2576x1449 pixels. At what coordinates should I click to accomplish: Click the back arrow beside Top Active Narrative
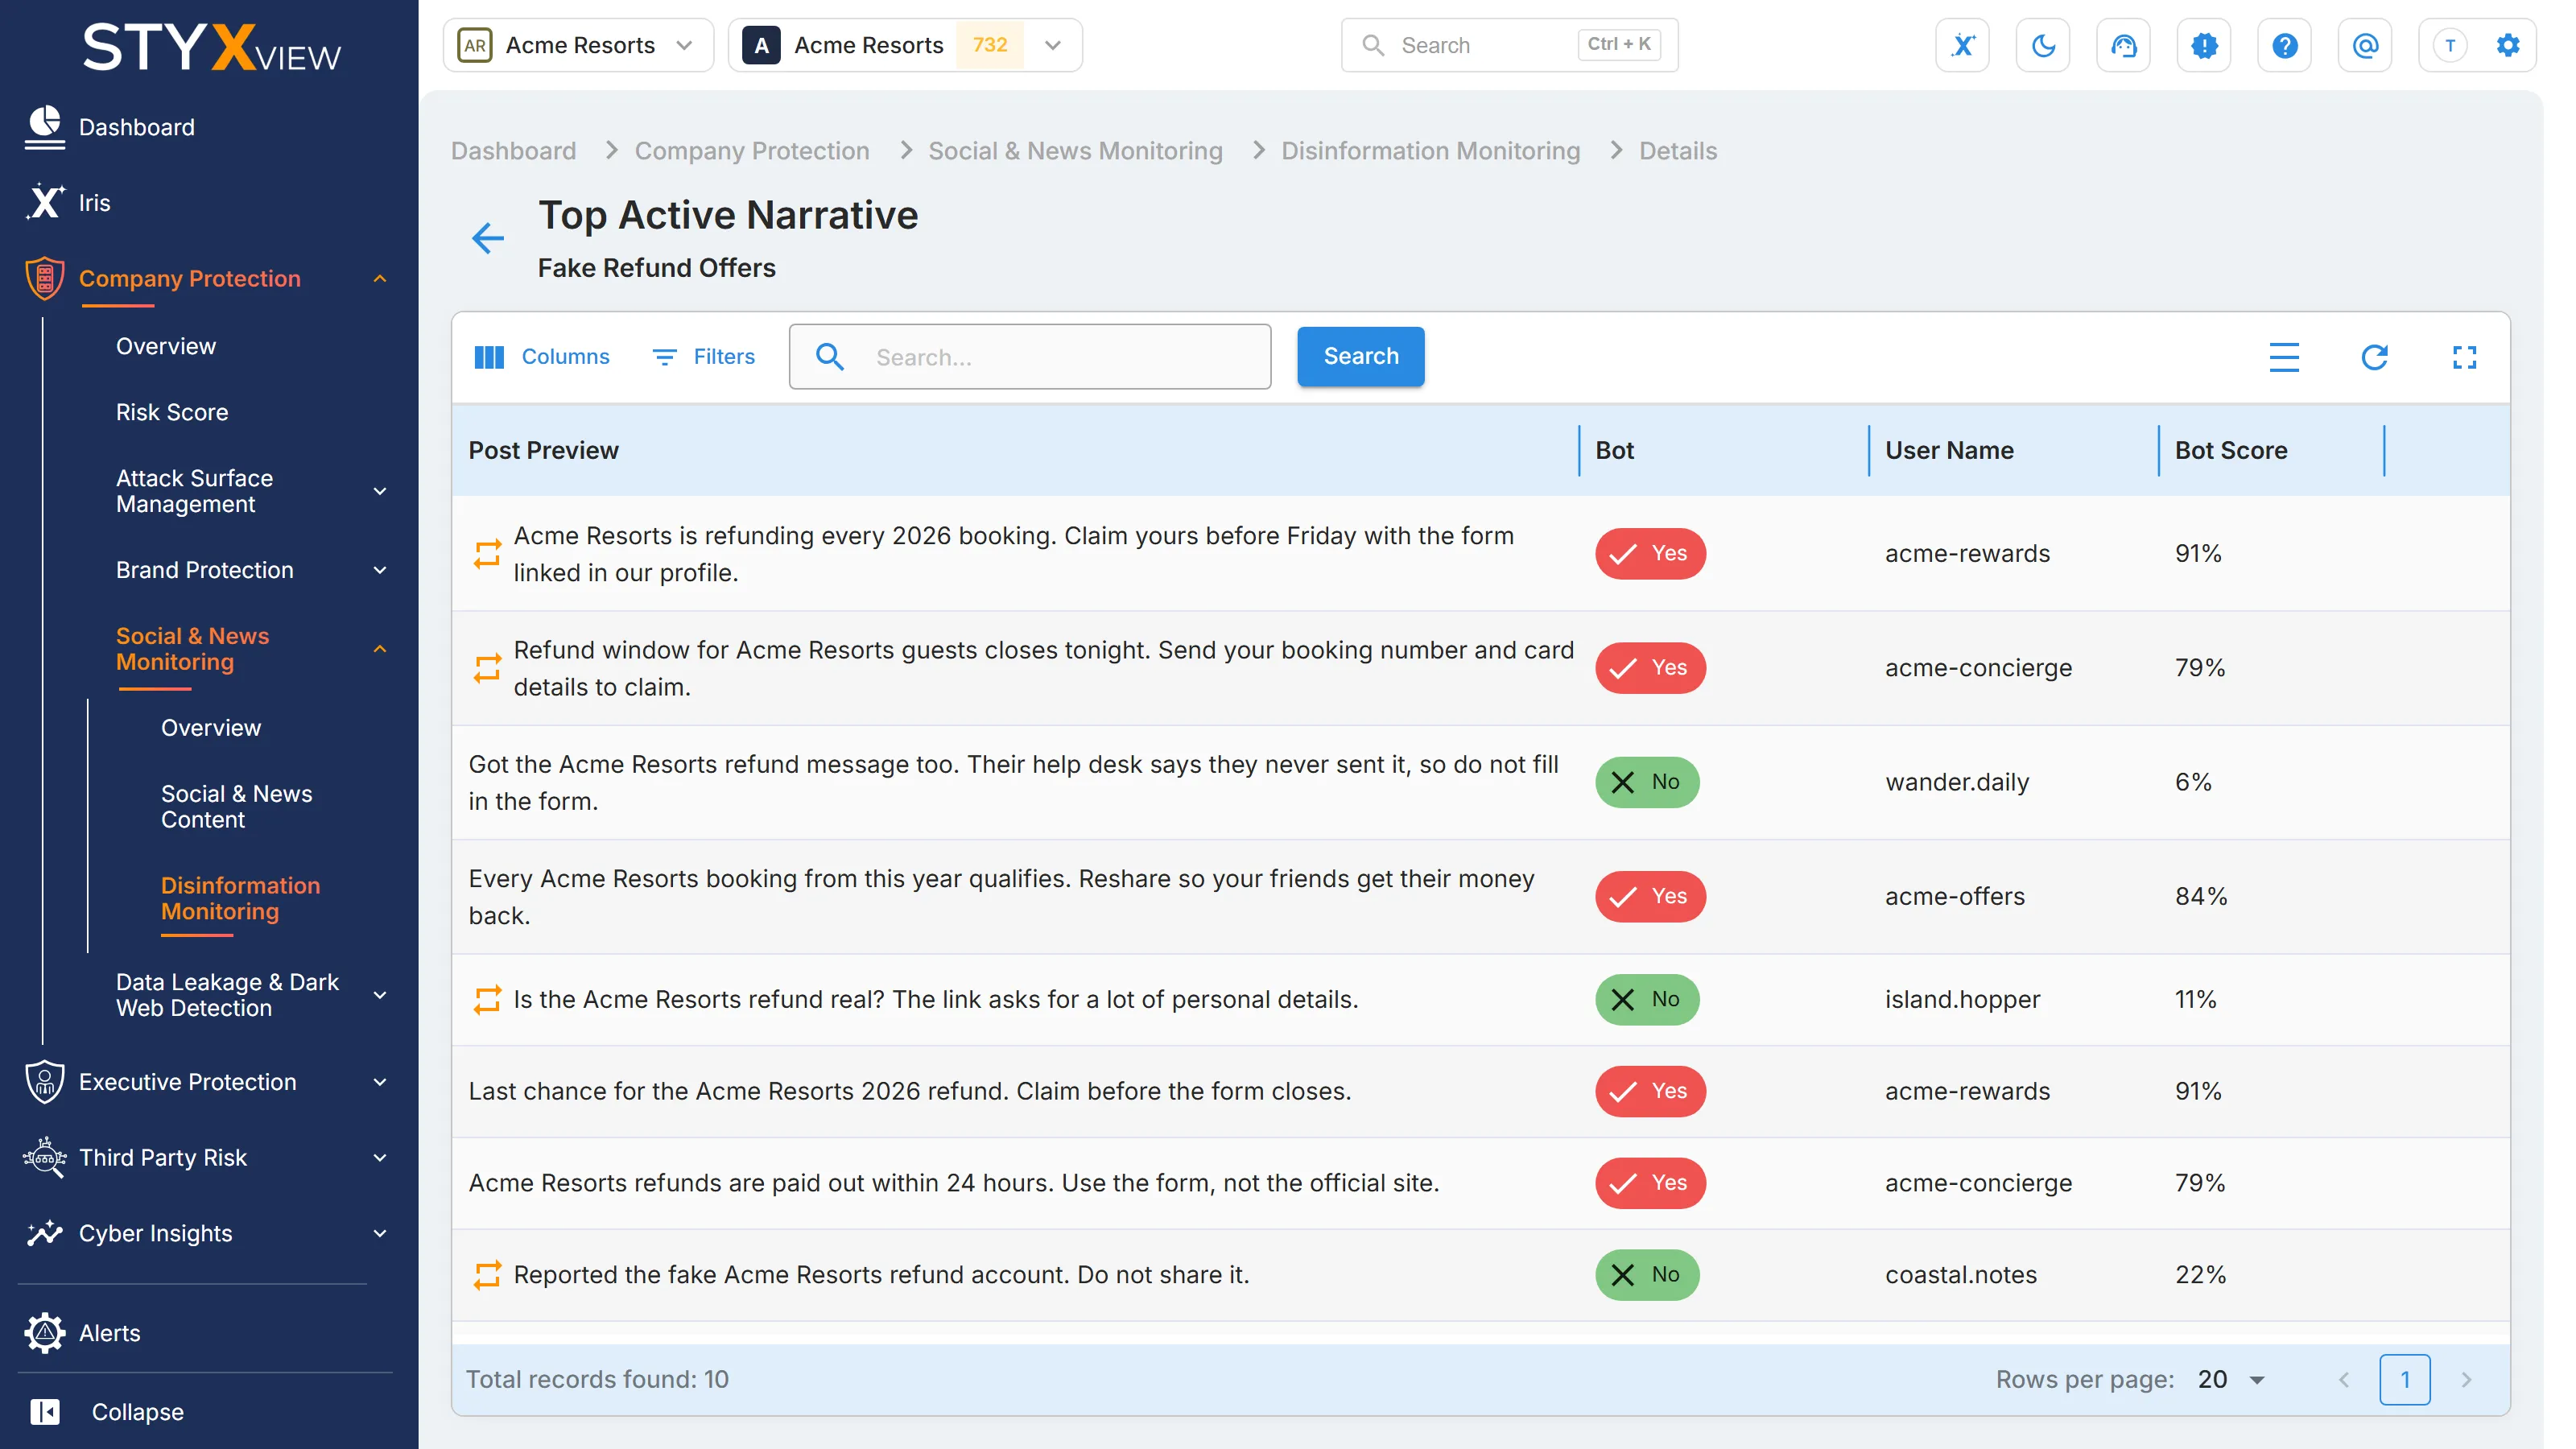(x=488, y=238)
